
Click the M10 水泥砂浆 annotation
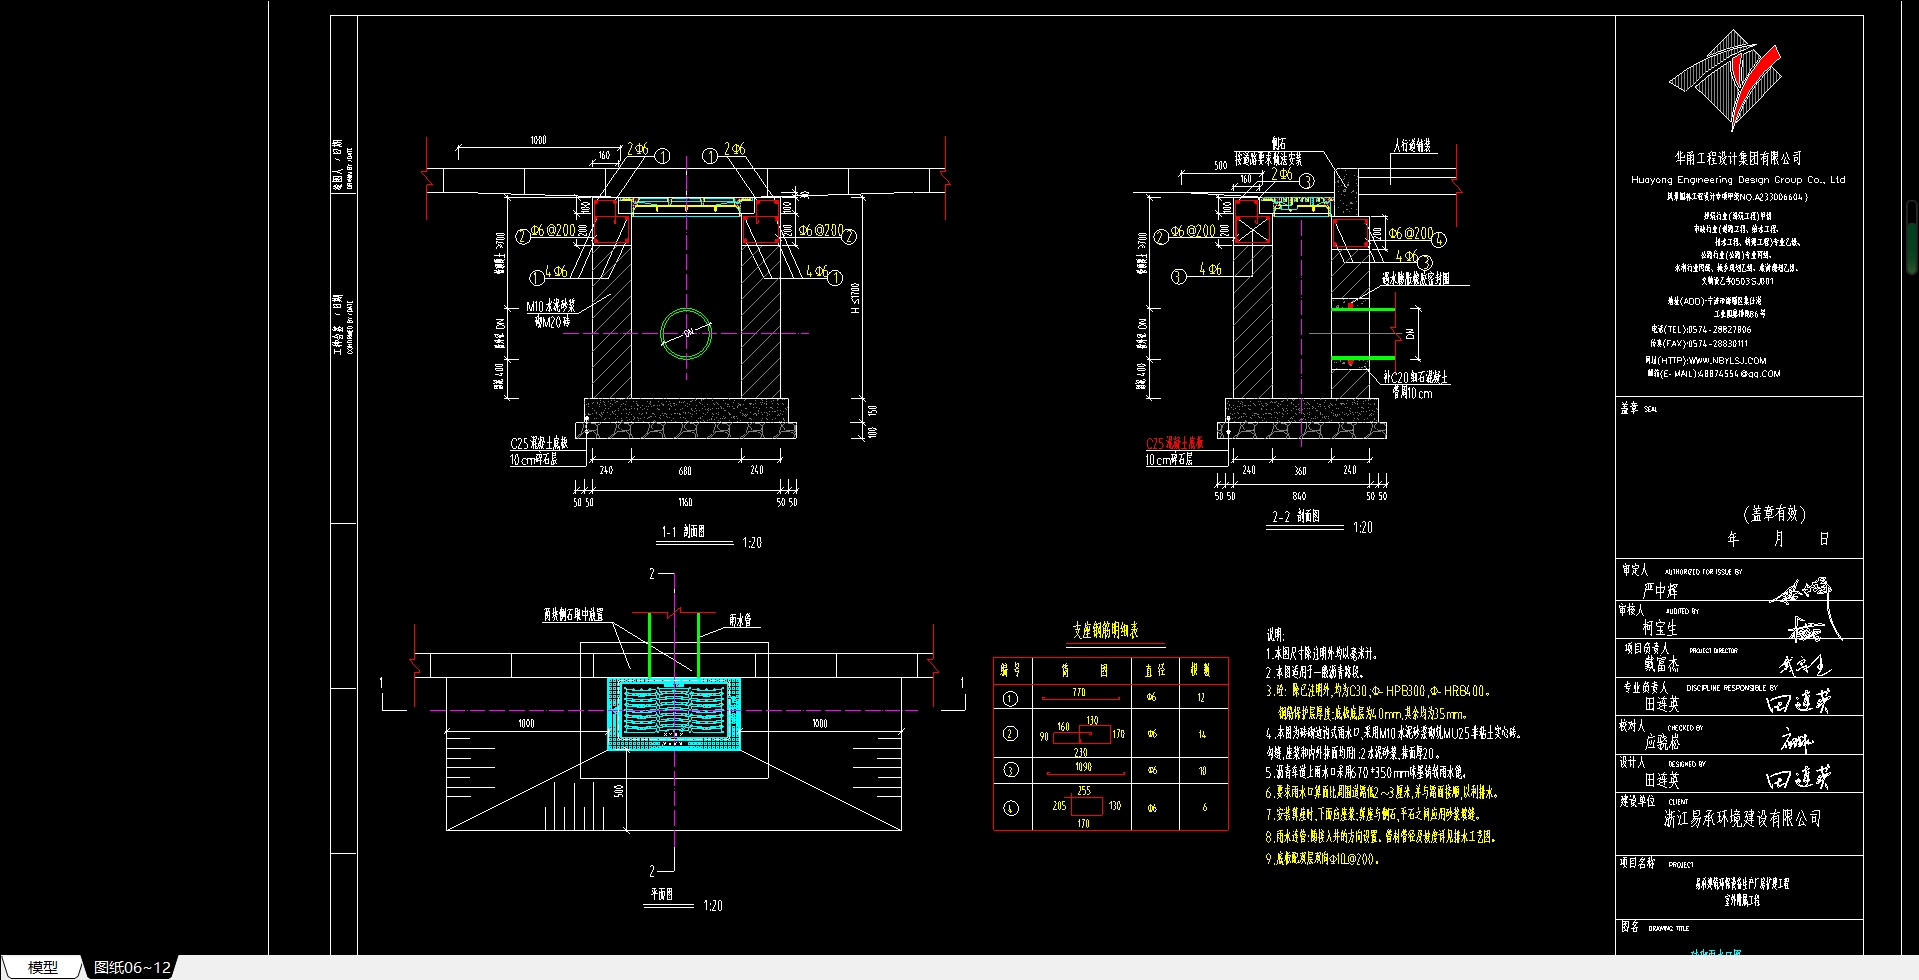click(x=550, y=307)
